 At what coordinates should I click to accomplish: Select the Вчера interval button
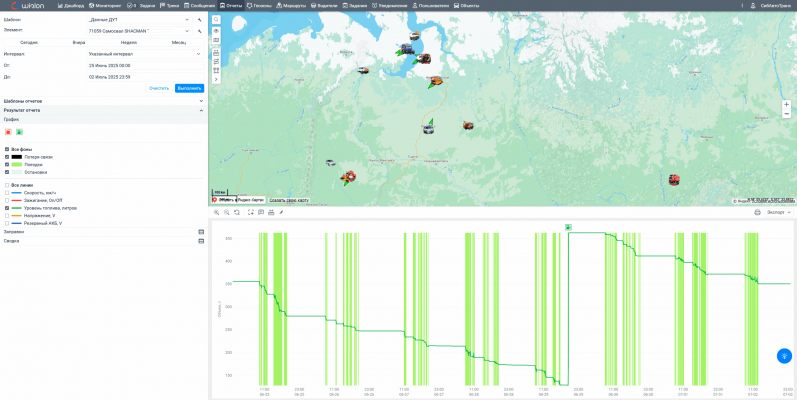79,43
